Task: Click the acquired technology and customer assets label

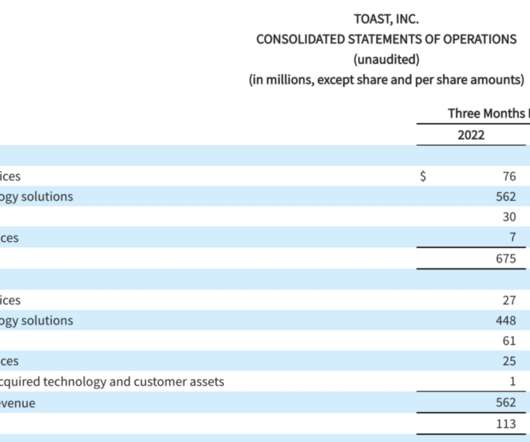Action: [x=112, y=382]
